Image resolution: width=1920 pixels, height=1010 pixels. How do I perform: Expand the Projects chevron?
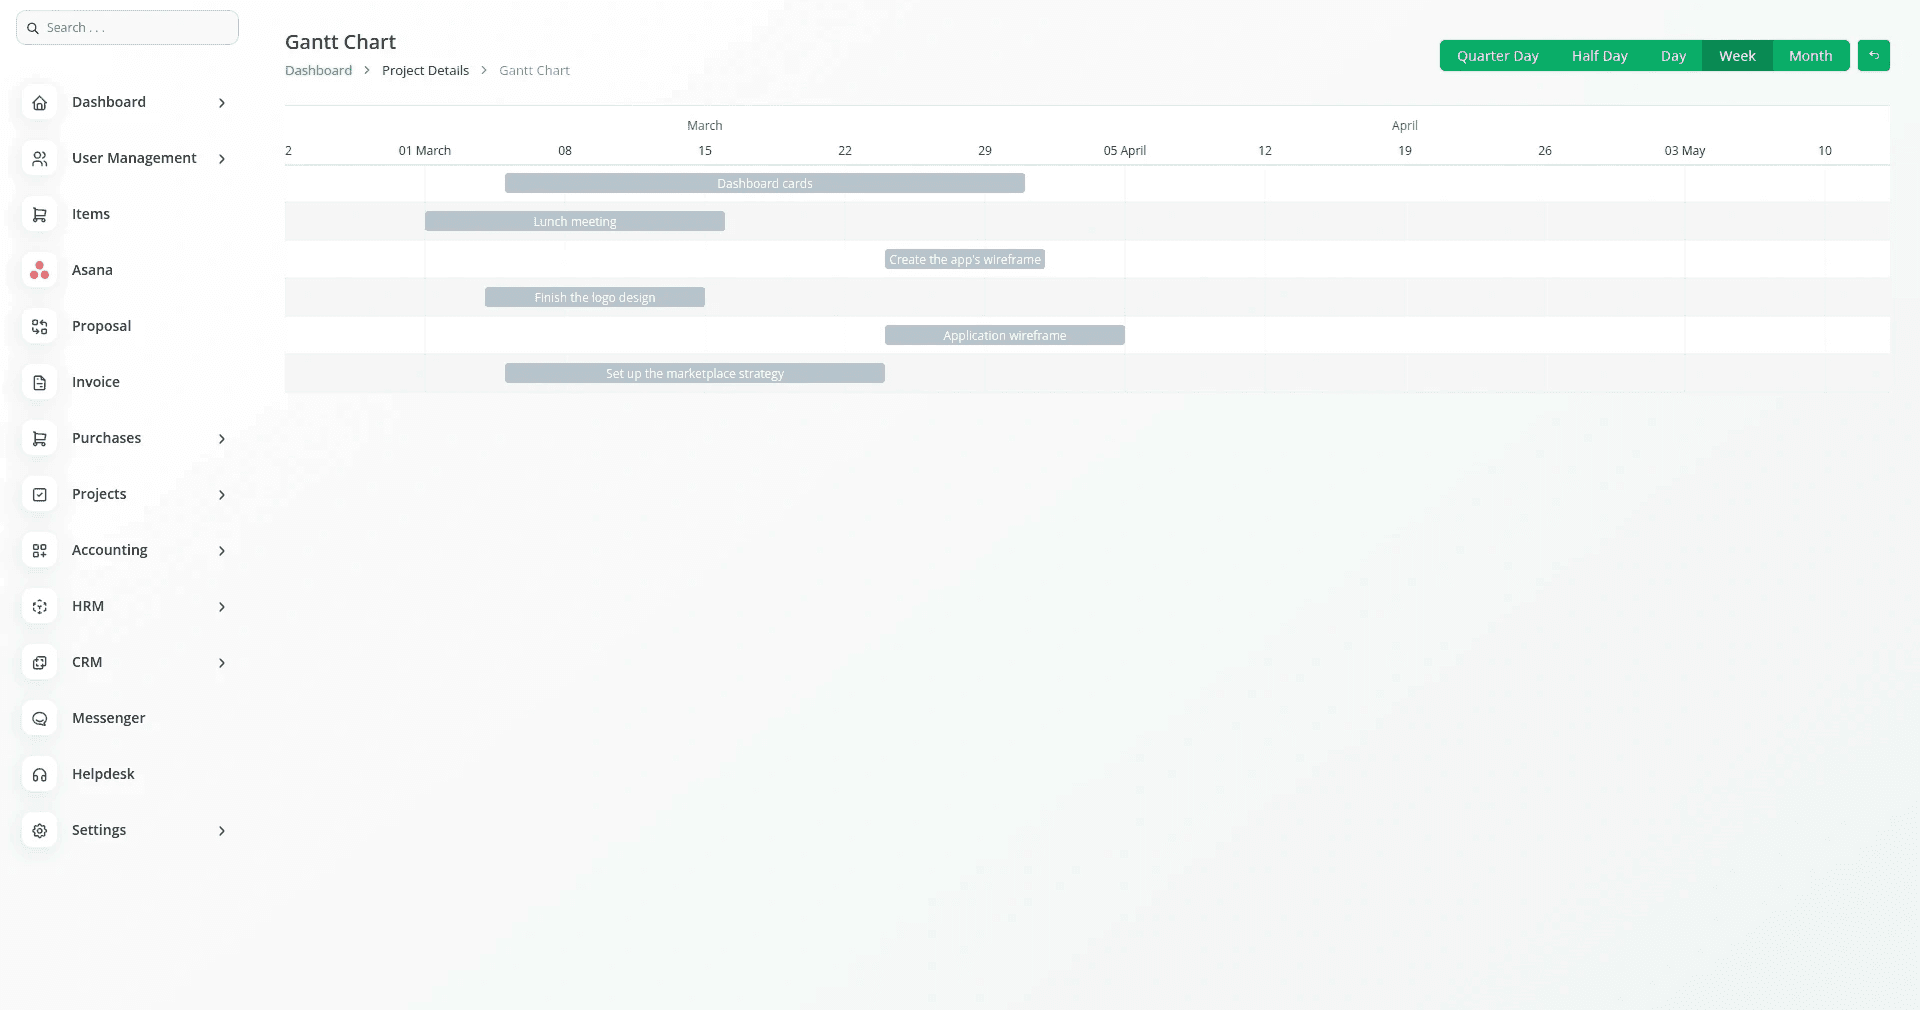pos(222,495)
